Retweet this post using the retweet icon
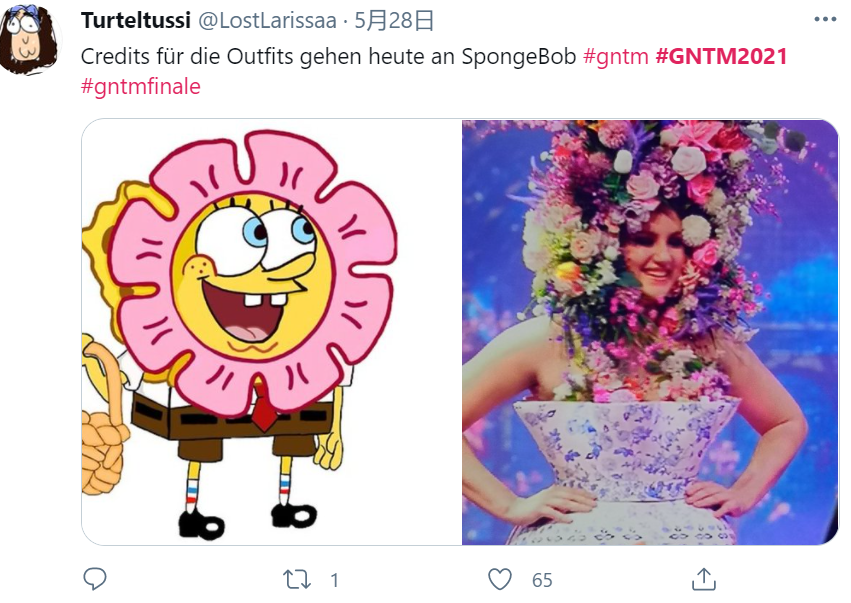This screenshot has height=603, width=851. 297,579
